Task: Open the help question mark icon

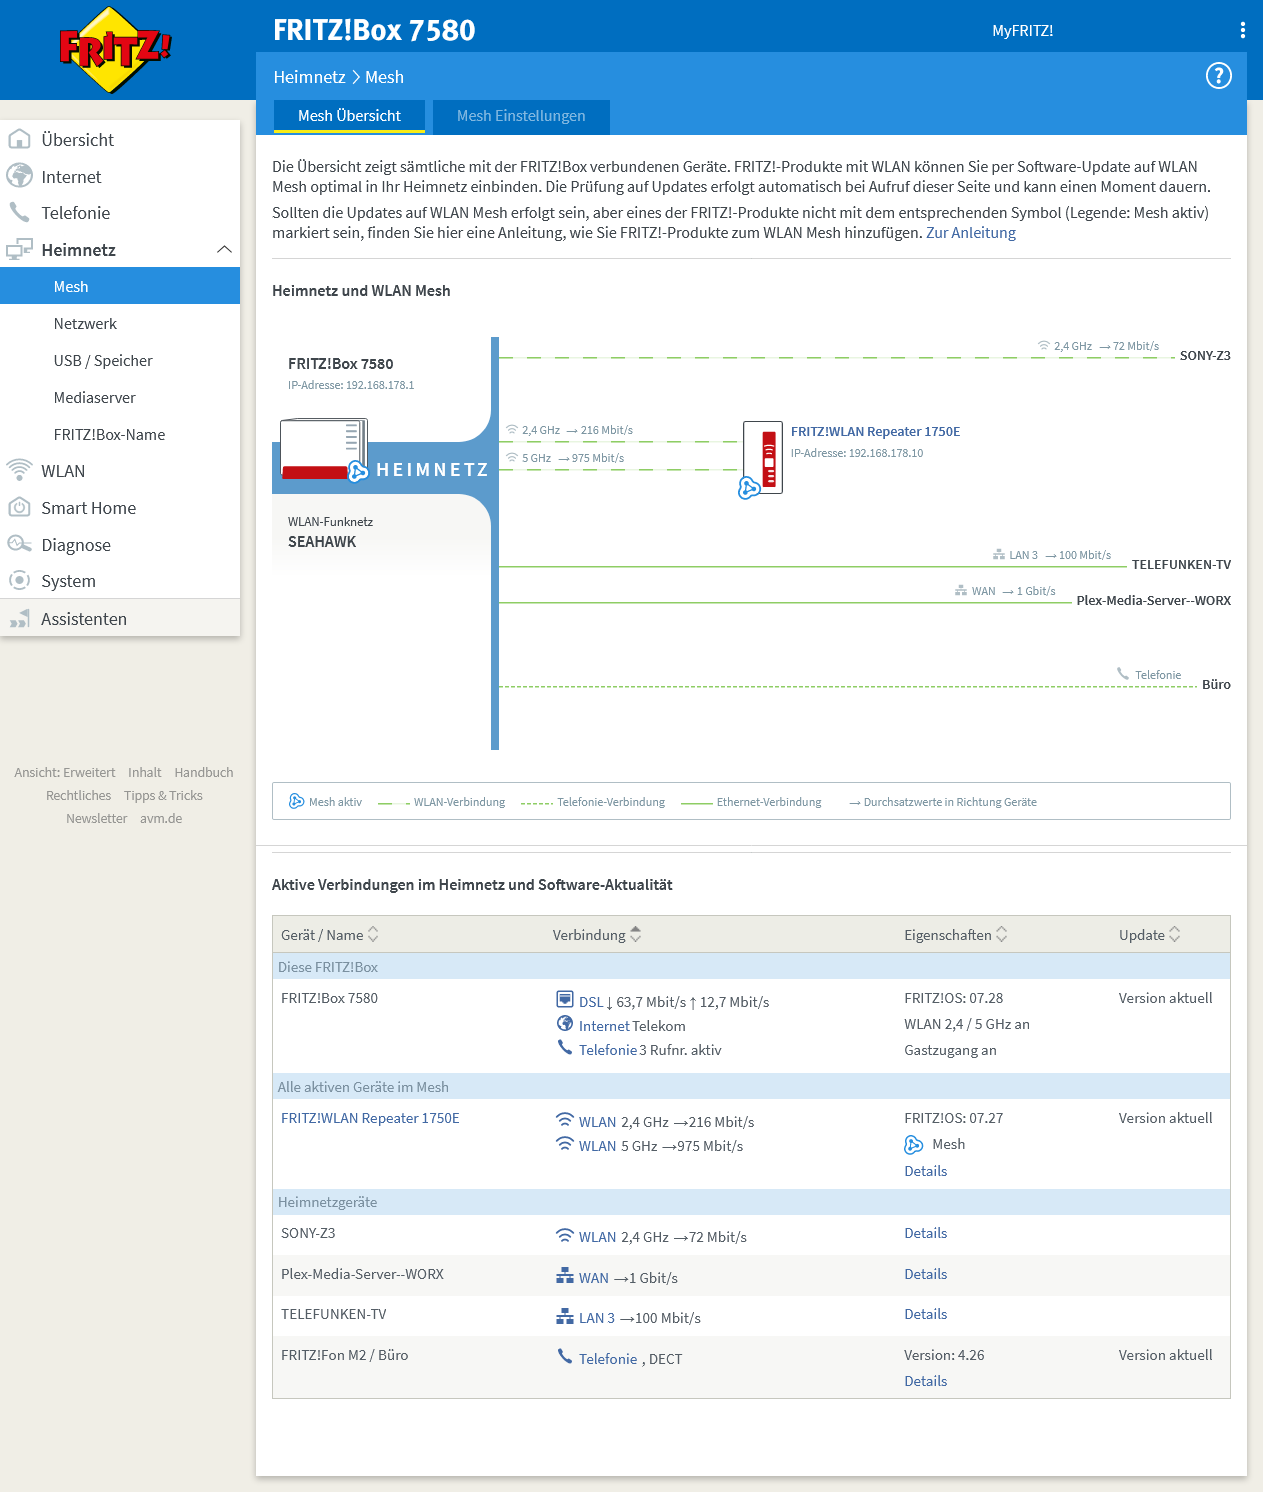Action: pyautogui.click(x=1218, y=76)
